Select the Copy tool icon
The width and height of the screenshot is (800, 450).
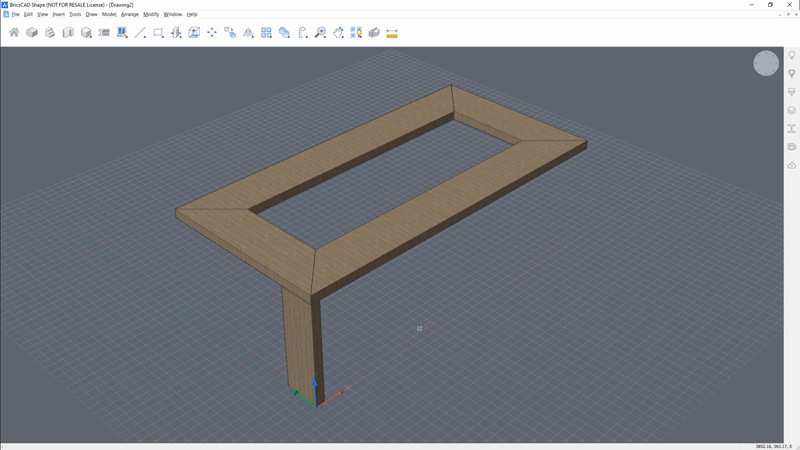coord(230,33)
